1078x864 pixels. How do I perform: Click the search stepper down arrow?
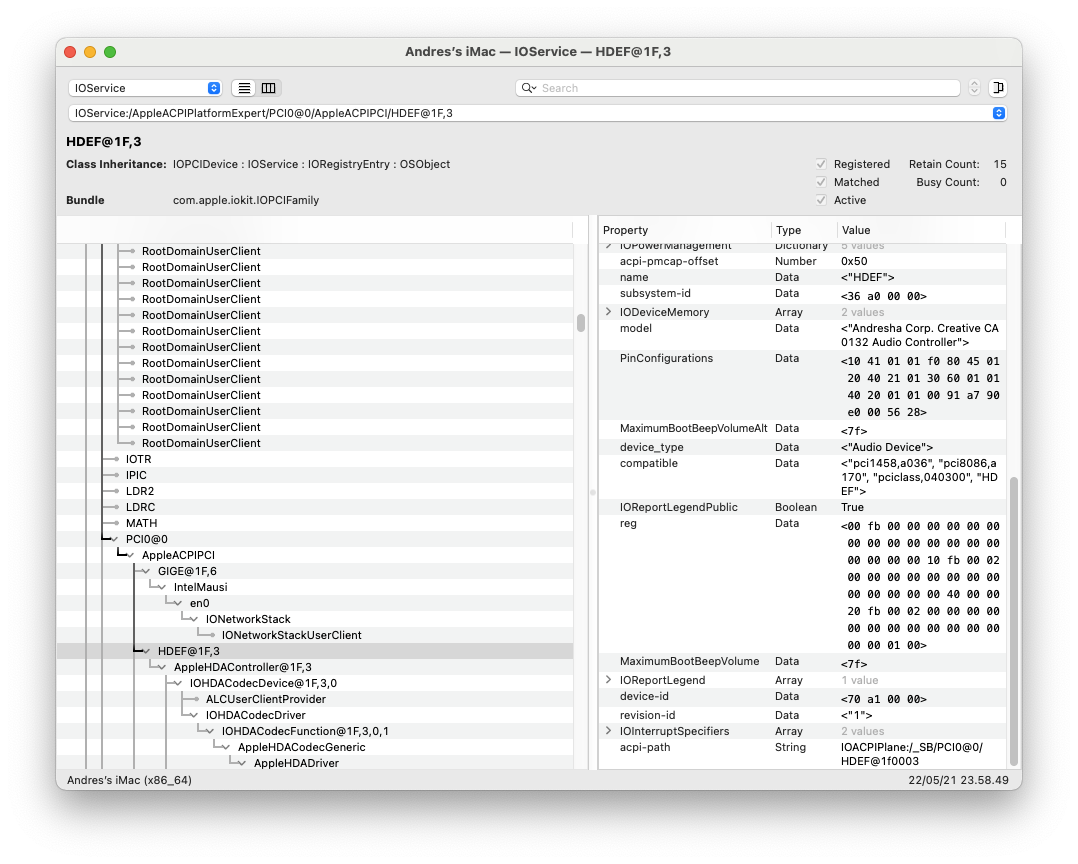coord(973,92)
